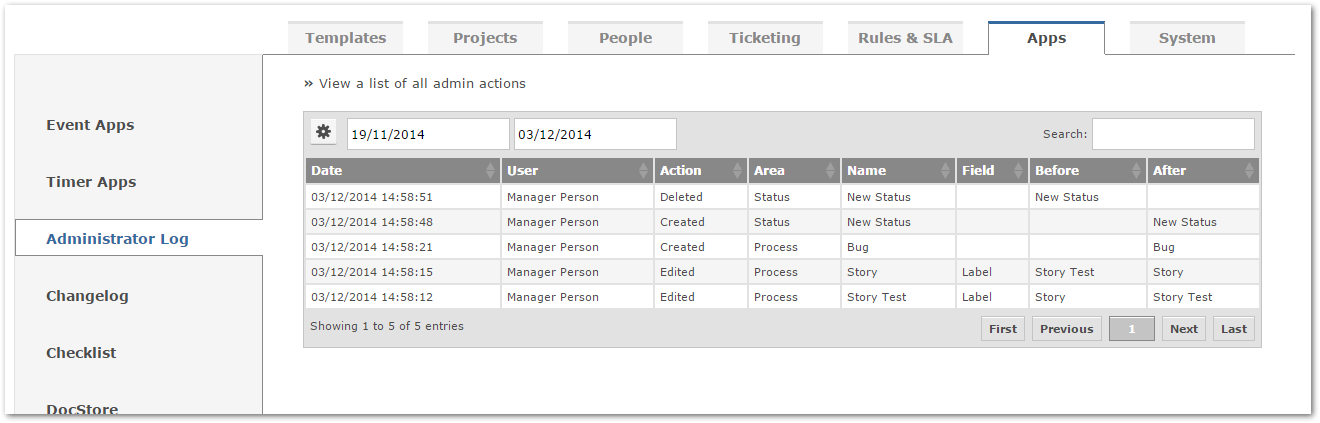Sort by Action column arrows
Viewport: 1320px width, 423px height.
coord(738,171)
